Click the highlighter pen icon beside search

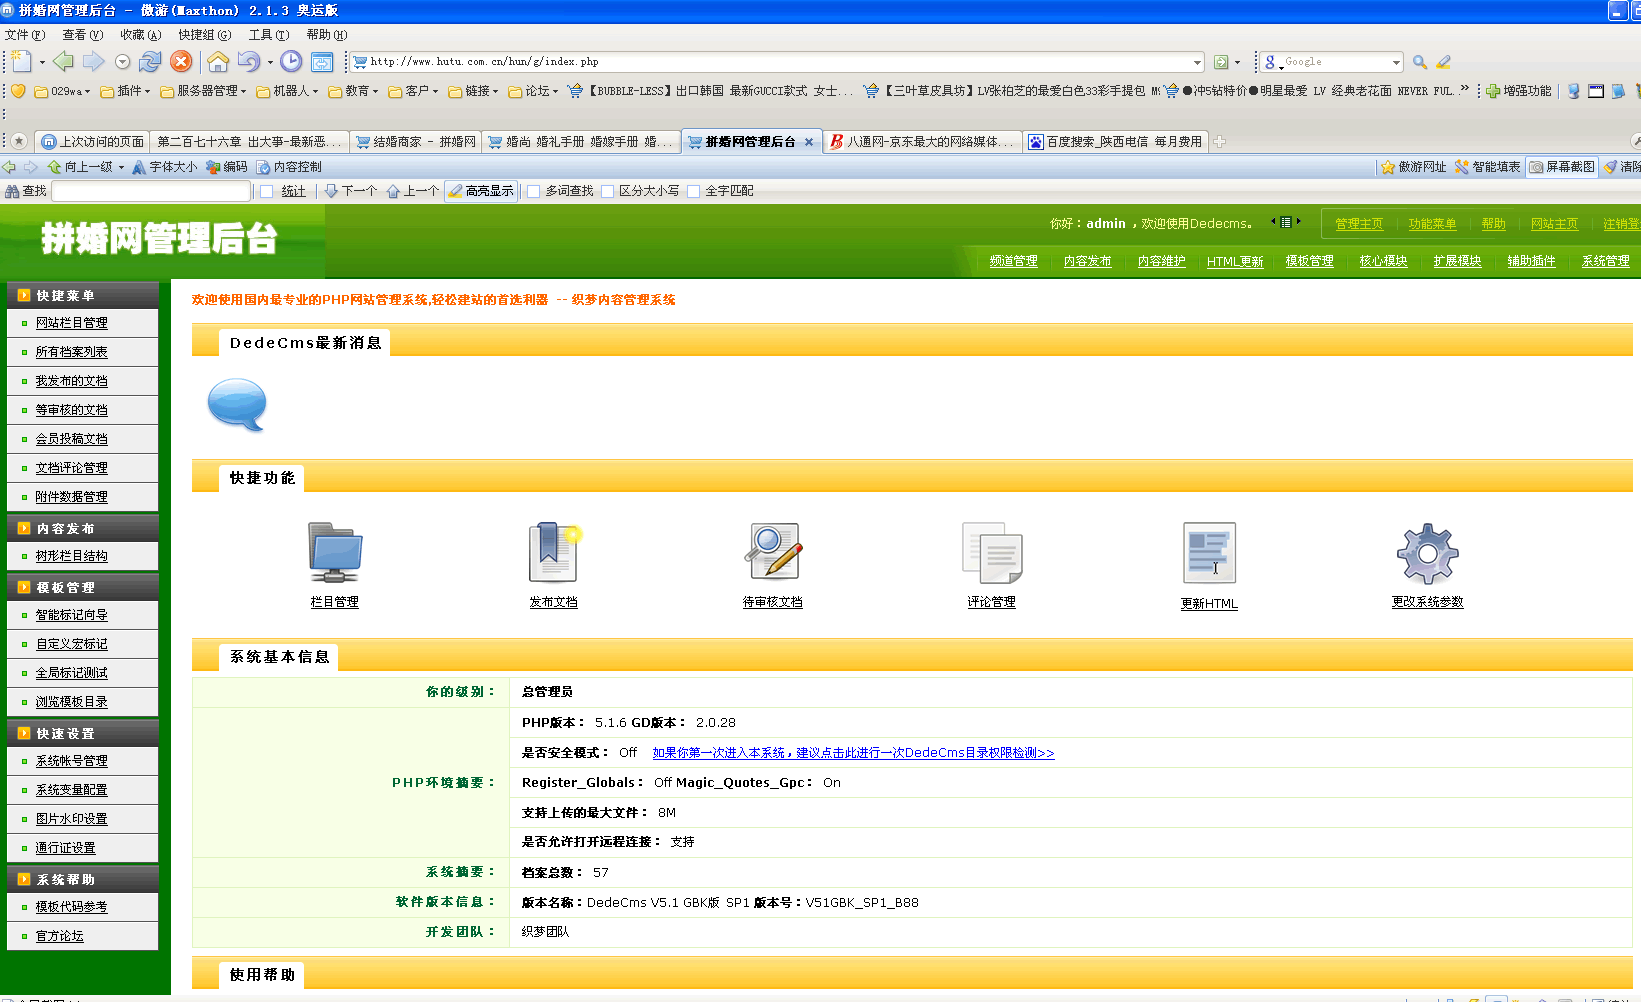tap(1443, 62)
